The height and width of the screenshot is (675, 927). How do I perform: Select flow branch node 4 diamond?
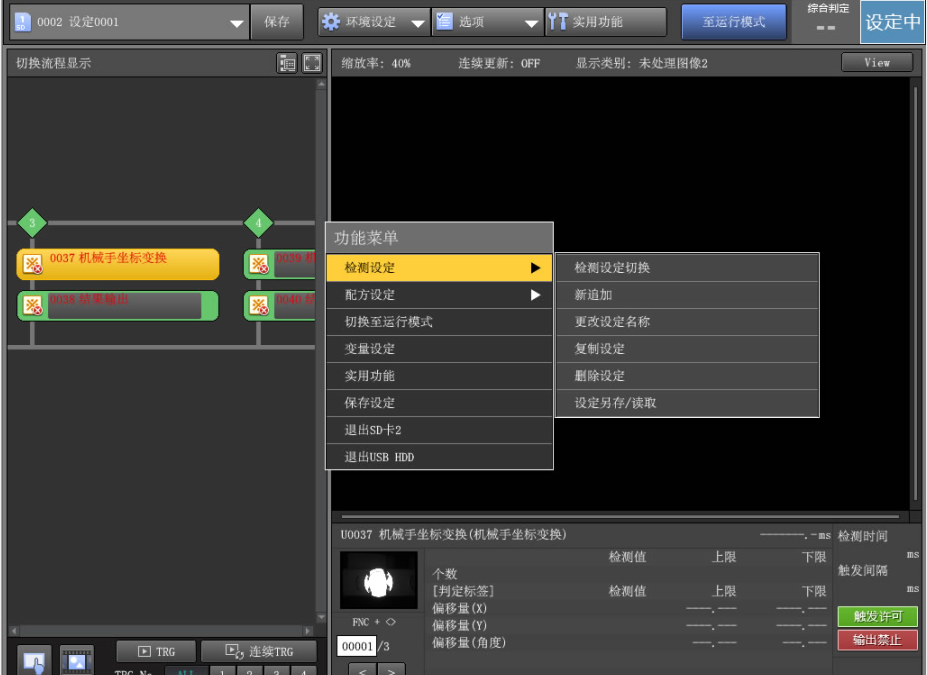pyautogui.click(x=258, y=223)
